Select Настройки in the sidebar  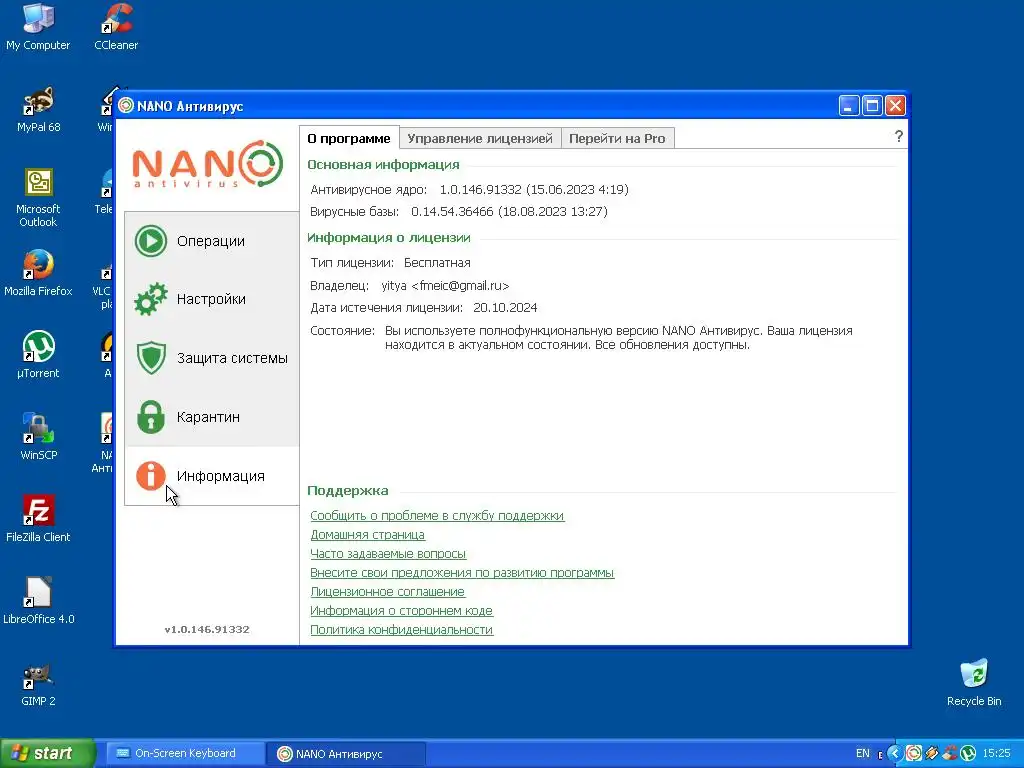[x=212, y=299]
